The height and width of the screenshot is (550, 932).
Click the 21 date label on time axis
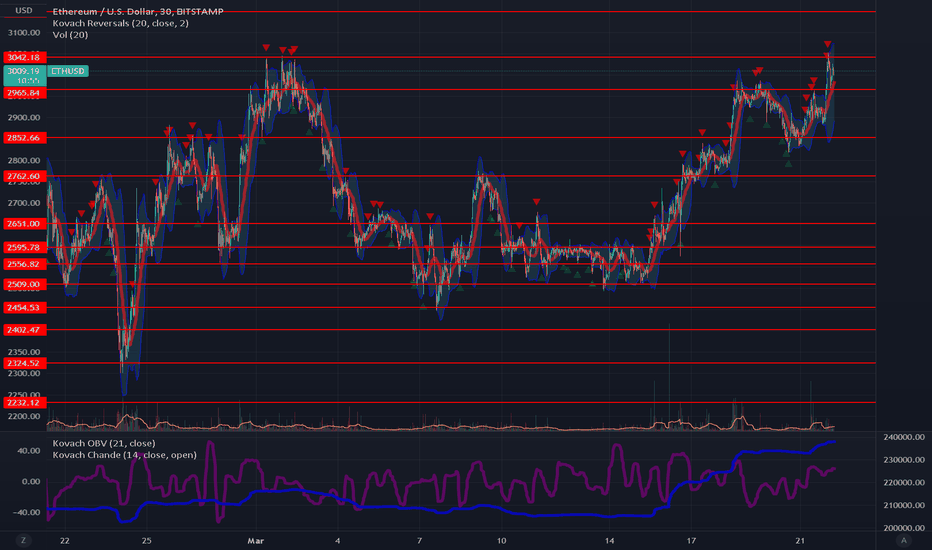[x=800, y=540]
